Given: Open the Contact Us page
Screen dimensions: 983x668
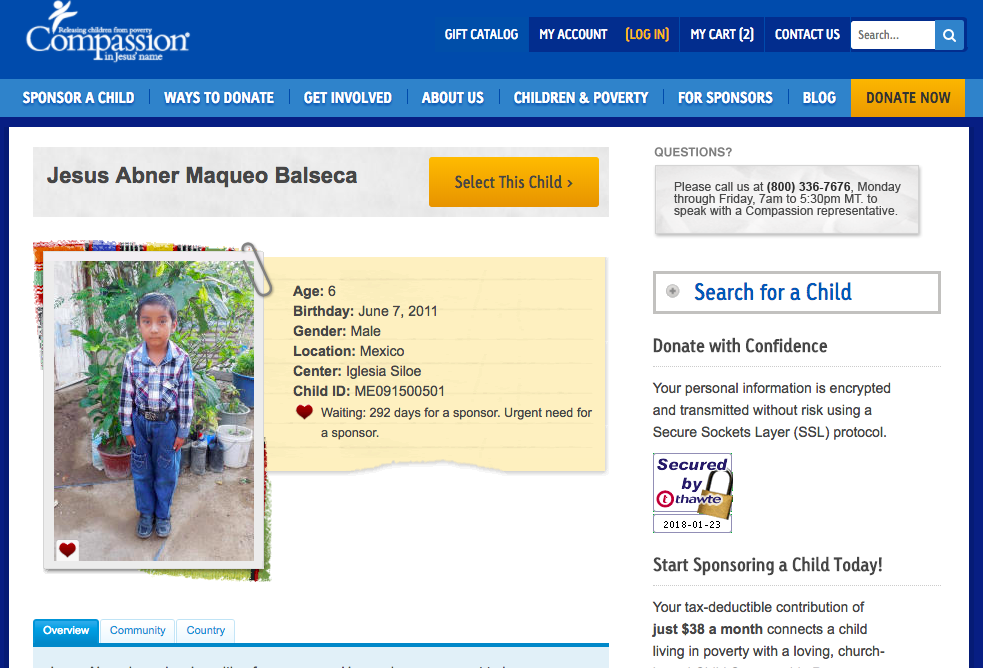Looking at the screenshot, I should pyautogui.click(x=807, y=35).
